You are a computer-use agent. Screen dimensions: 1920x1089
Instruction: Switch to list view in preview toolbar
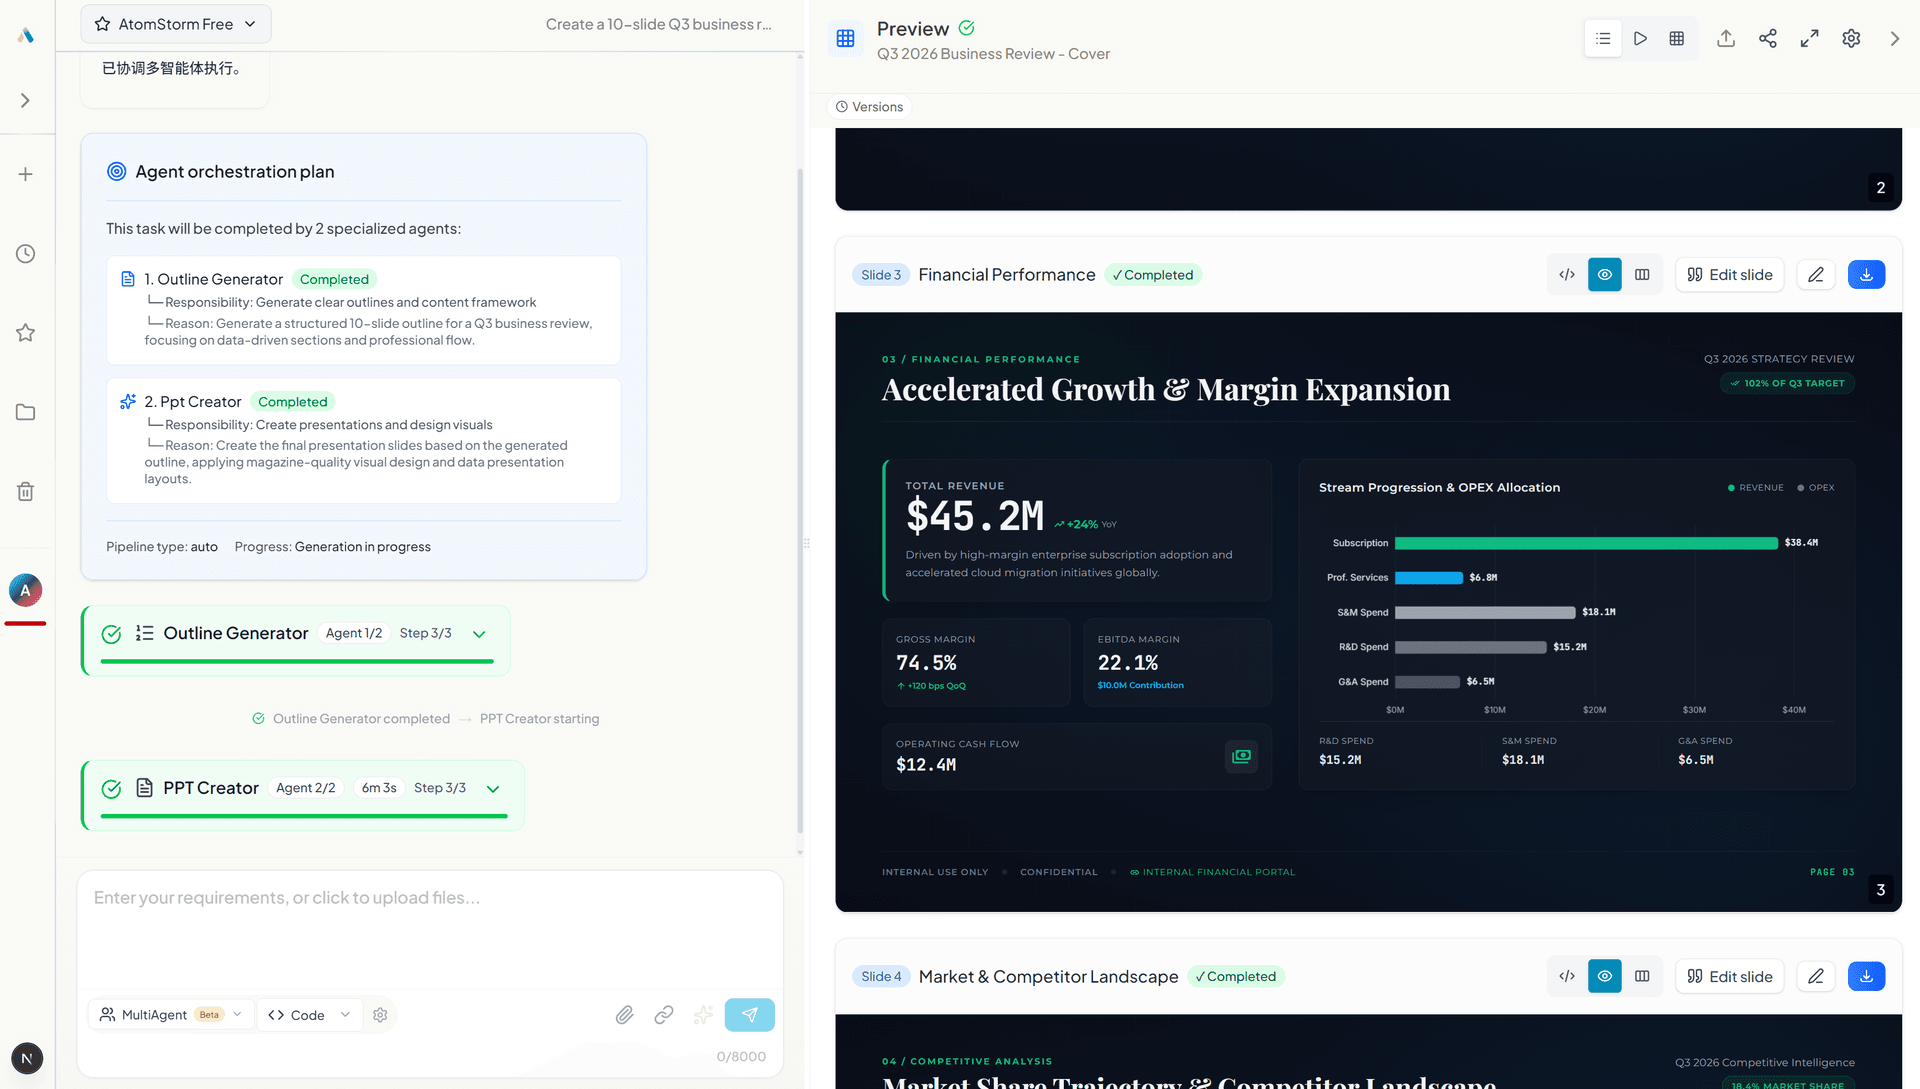coord(1603,38)
